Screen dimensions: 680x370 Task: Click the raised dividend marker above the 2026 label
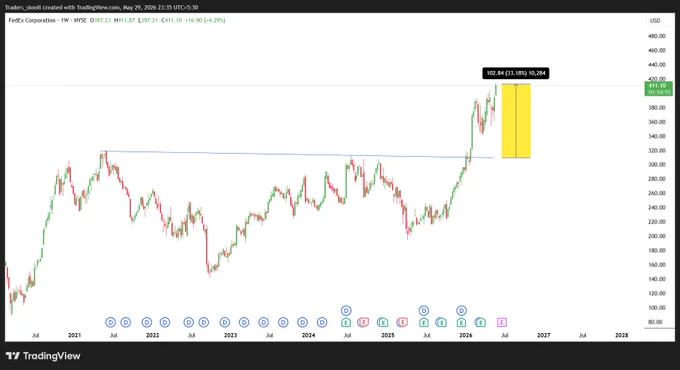(x=462, y=311)
